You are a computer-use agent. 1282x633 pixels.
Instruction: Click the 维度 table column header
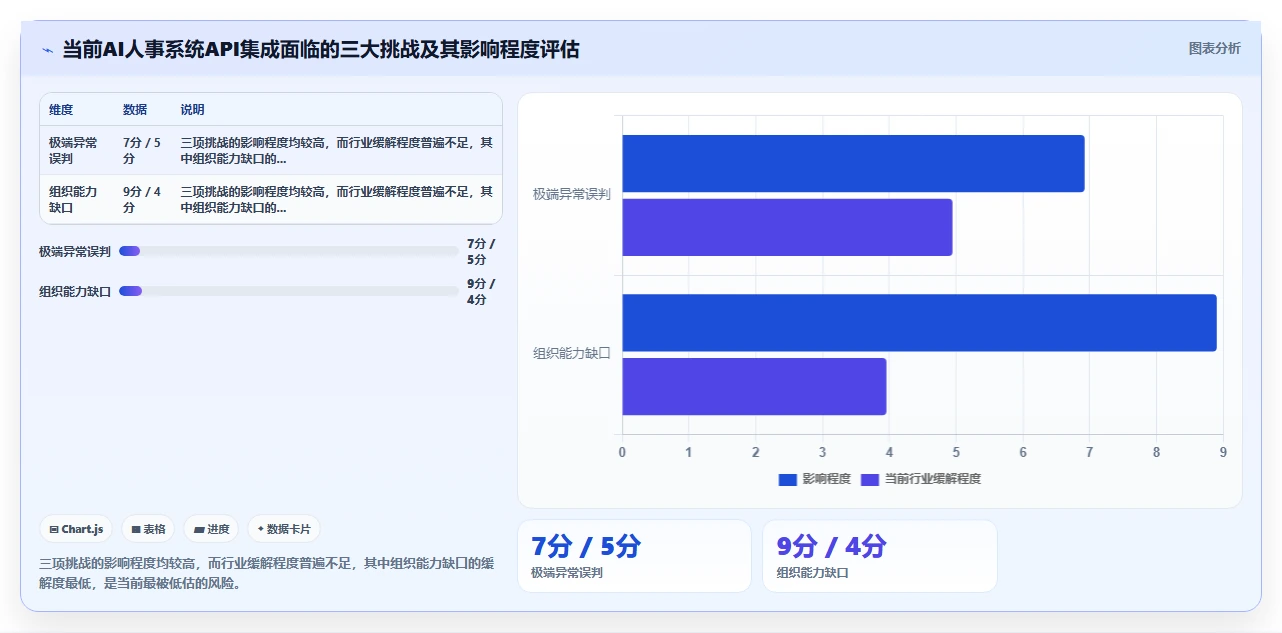(61, 110)
